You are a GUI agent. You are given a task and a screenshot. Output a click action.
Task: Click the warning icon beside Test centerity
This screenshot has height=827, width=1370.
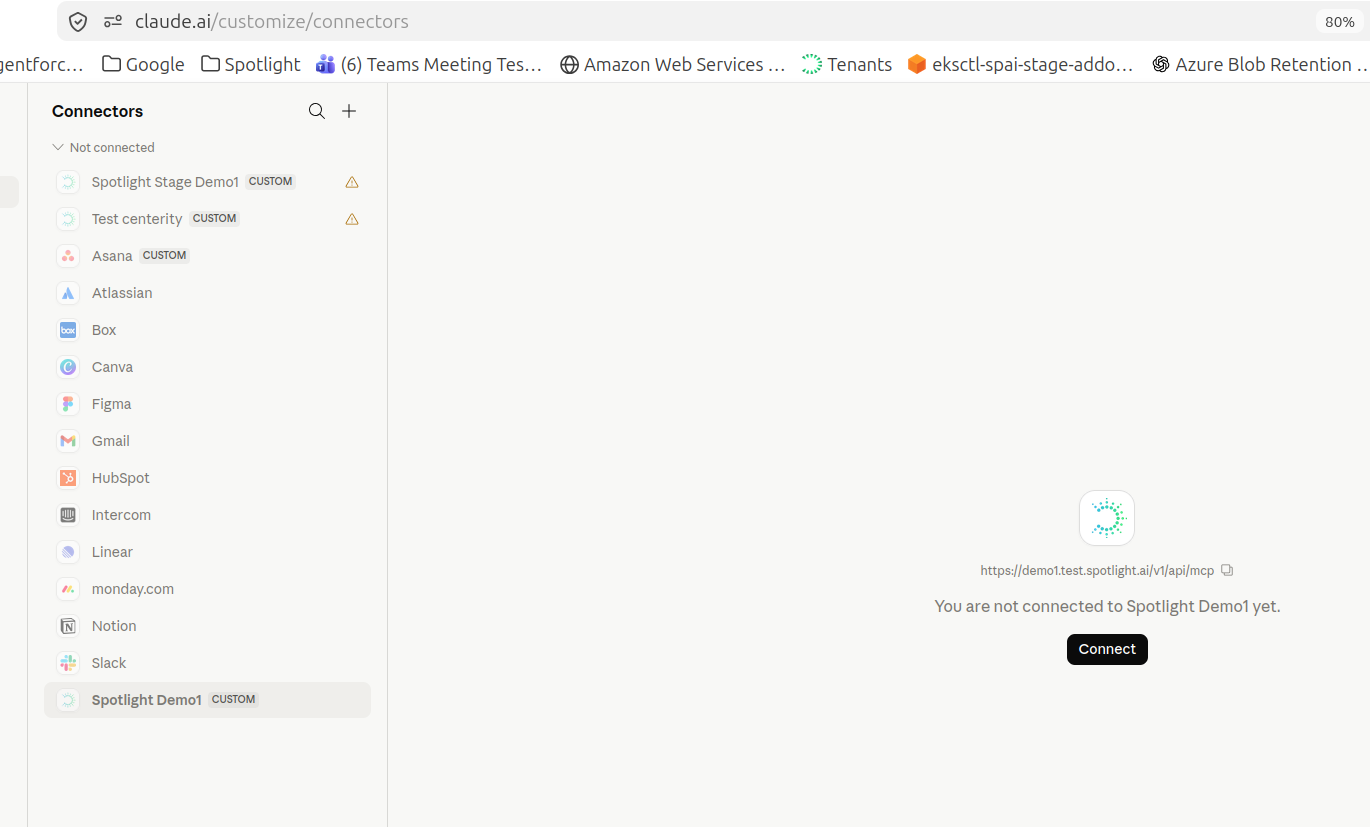[x=352, y=219]
